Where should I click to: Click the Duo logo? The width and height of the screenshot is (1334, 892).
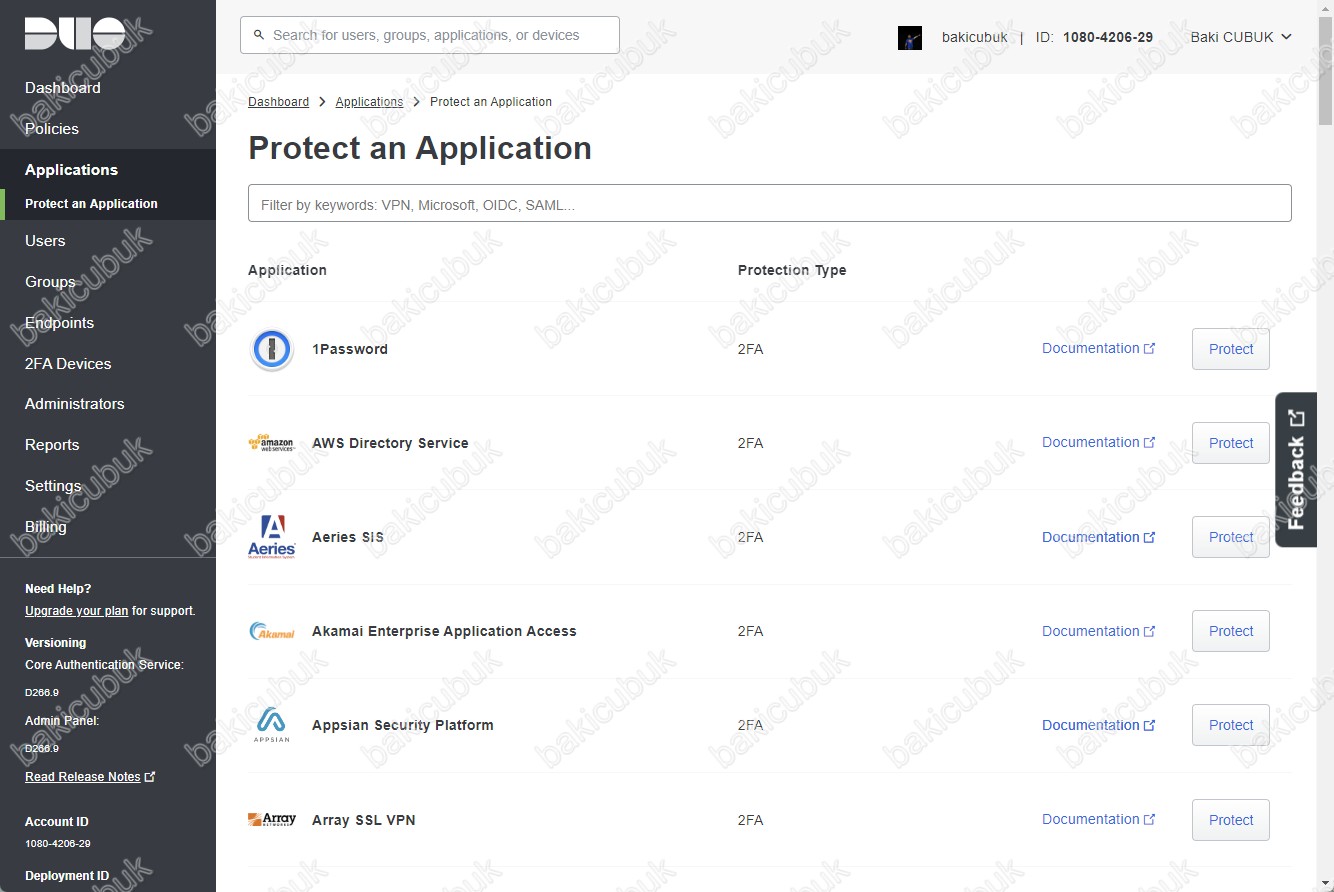(x=75, y=35)
